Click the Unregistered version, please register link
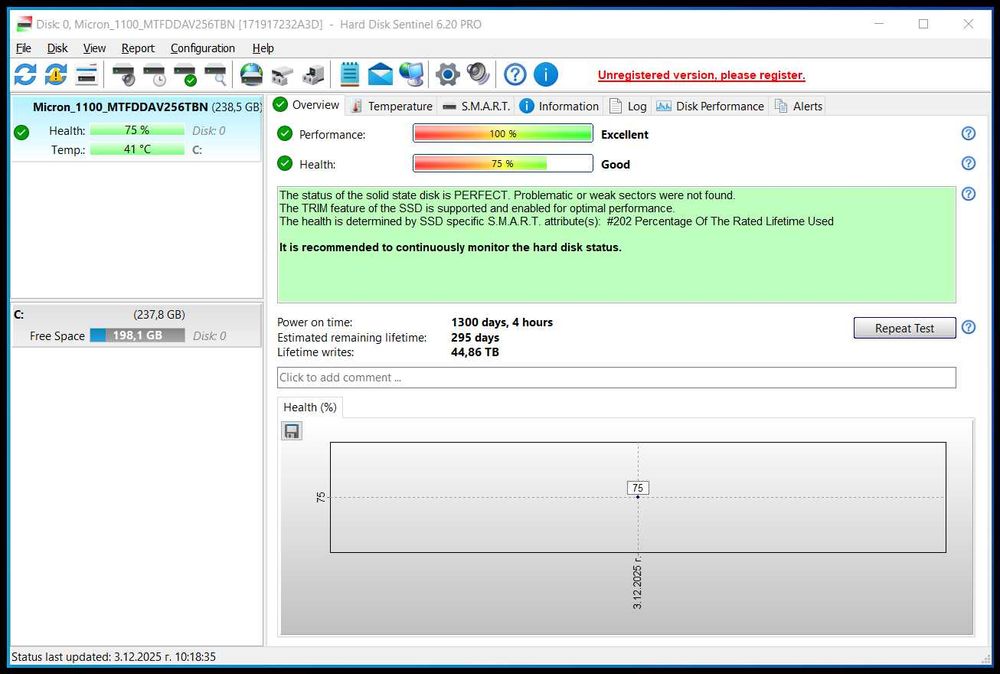This screenshot has height=674, width=1000. point(701,75)
